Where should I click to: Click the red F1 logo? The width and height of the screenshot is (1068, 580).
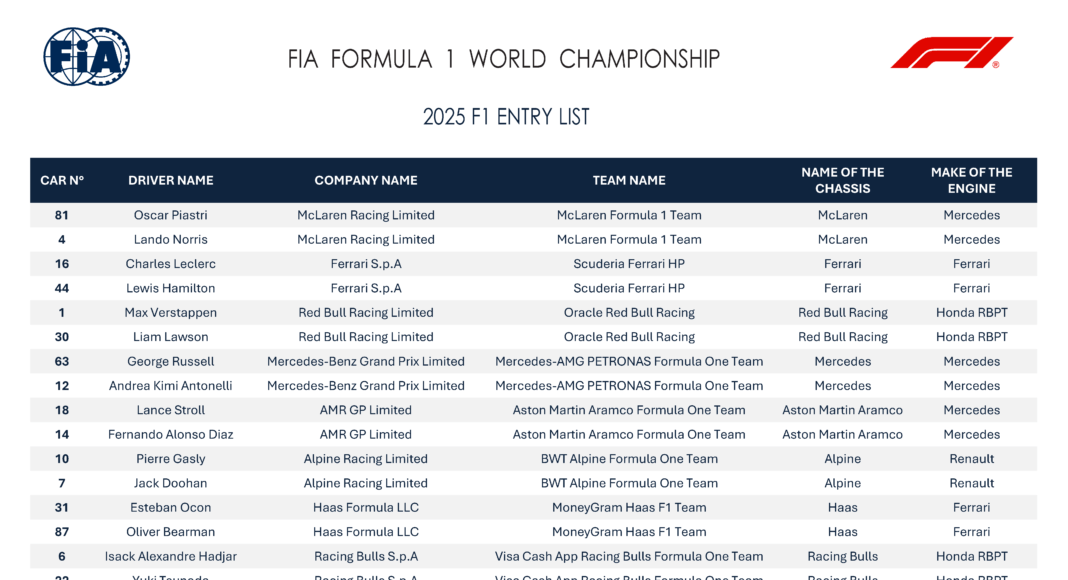951,53
